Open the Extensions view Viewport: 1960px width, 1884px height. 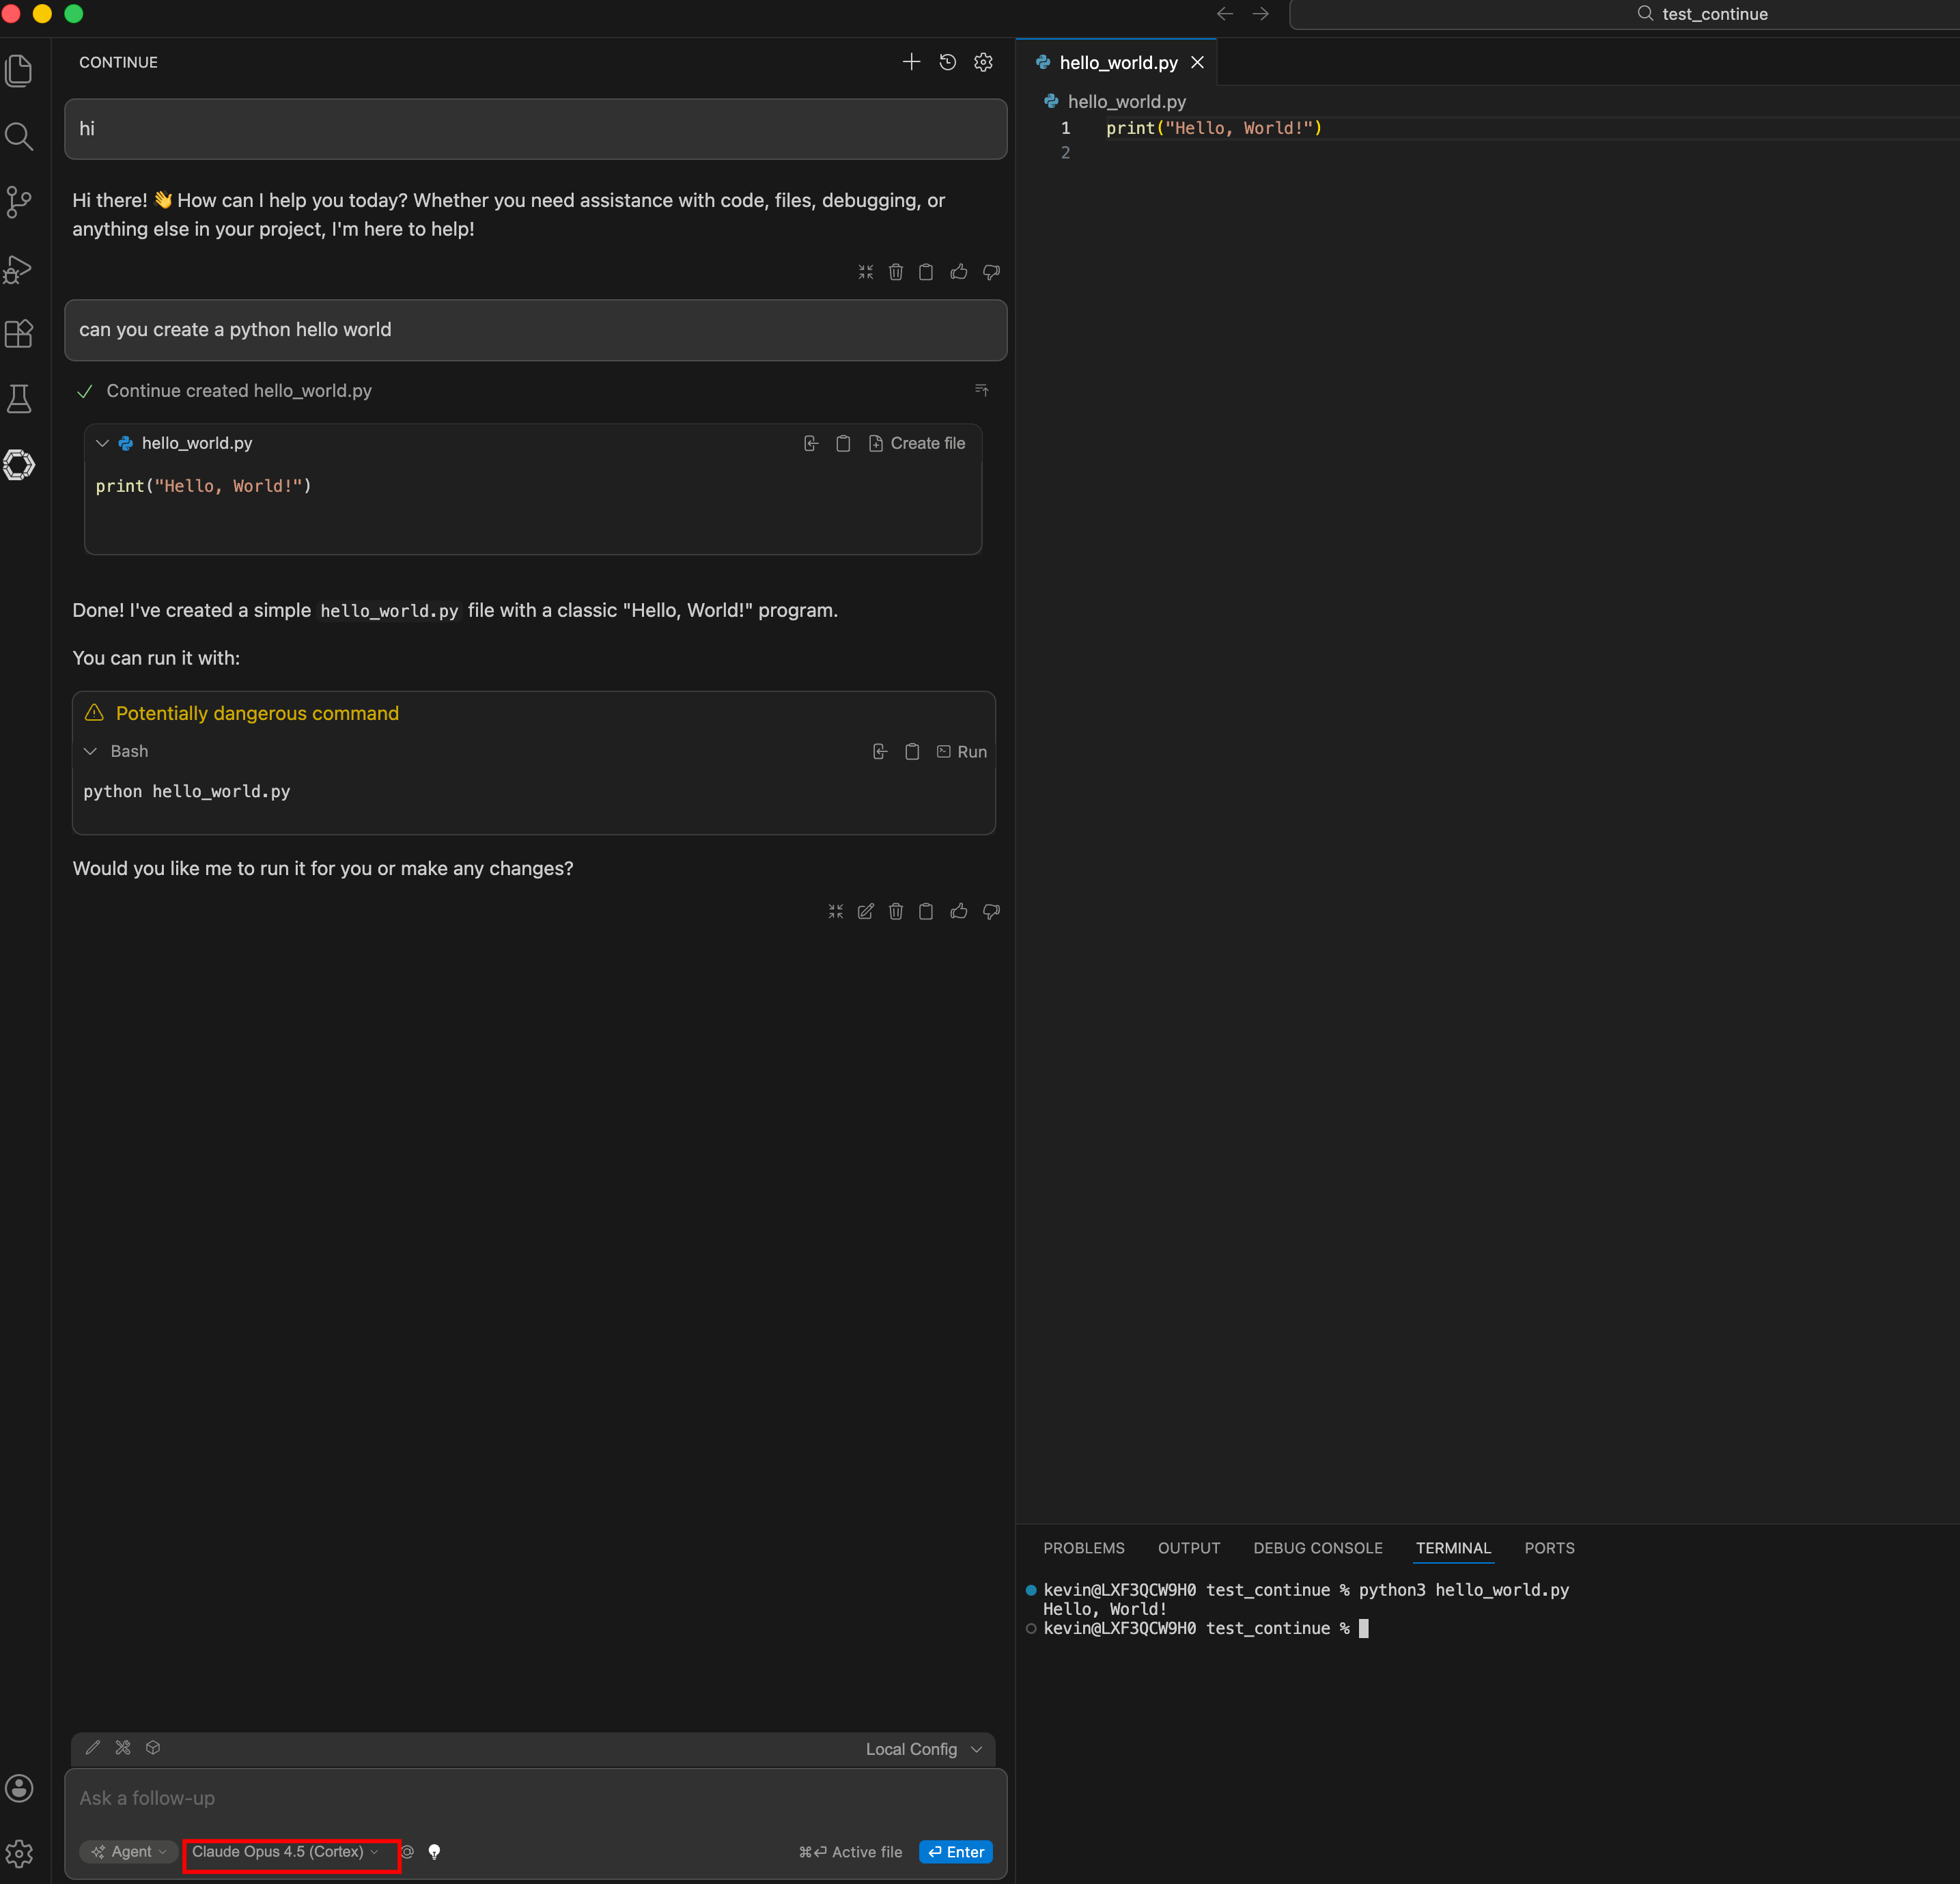tap(19, 334)
